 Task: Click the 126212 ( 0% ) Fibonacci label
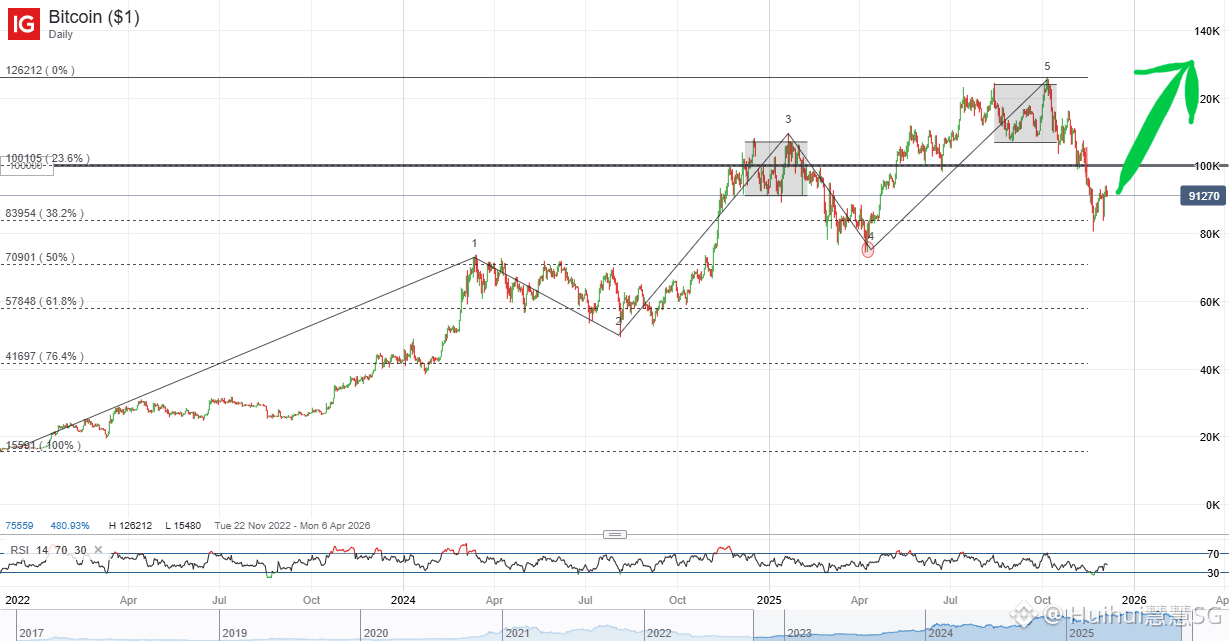(40, 71)
